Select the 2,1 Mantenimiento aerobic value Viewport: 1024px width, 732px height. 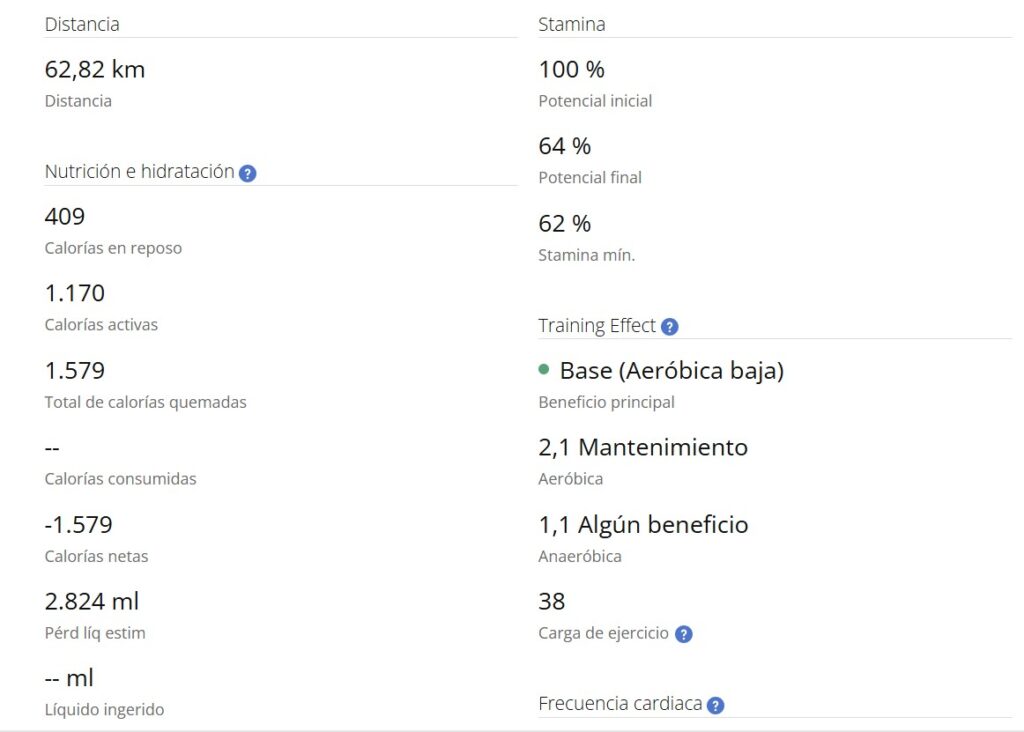tap(643, 447)
